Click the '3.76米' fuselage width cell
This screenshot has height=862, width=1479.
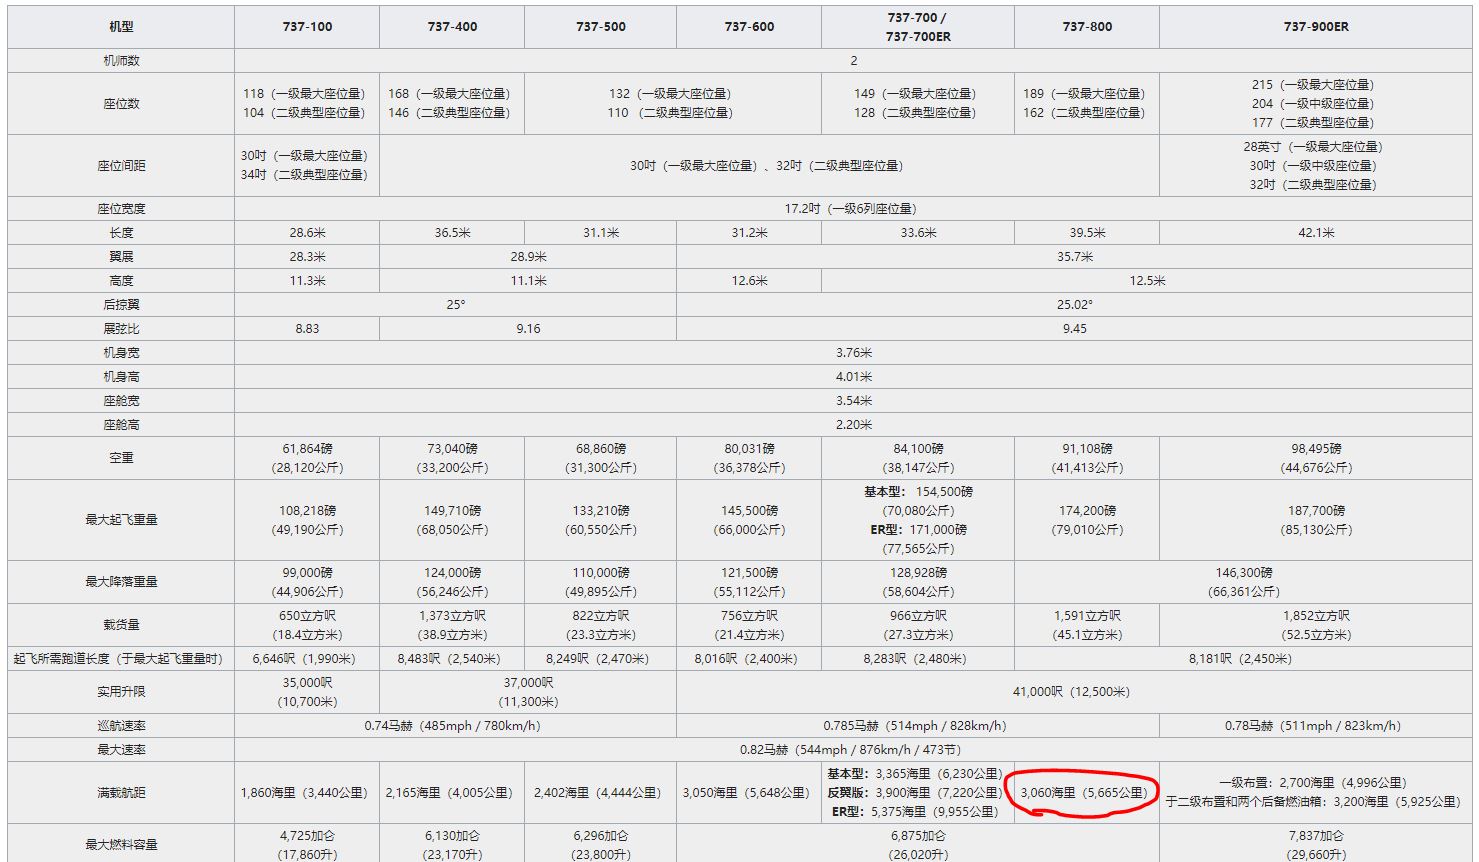pyautogui.click(x=854, y=352)
